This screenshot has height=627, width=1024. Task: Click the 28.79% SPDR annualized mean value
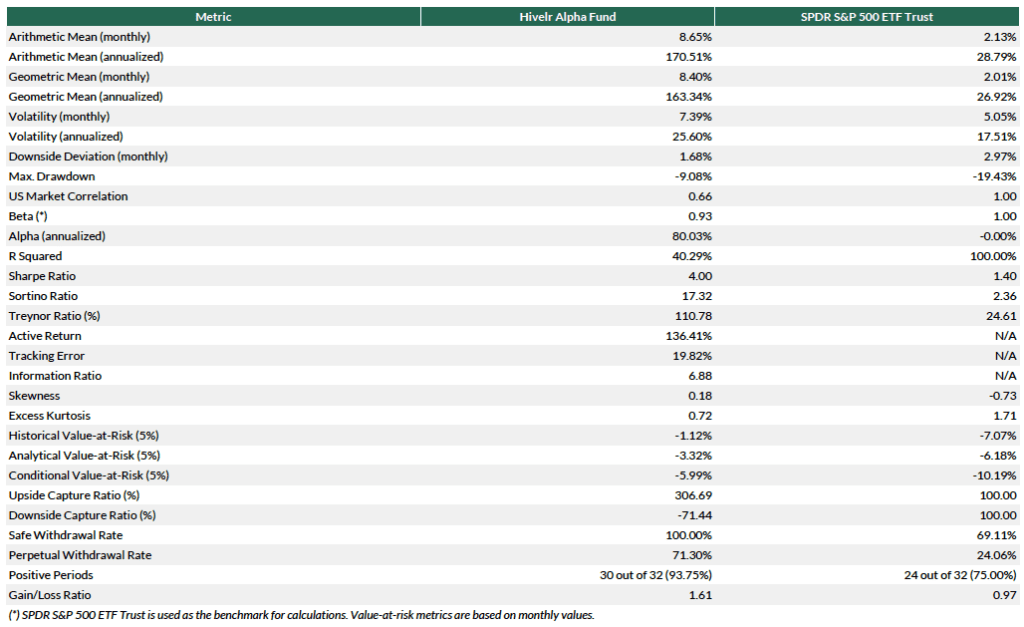coord(997,57)
